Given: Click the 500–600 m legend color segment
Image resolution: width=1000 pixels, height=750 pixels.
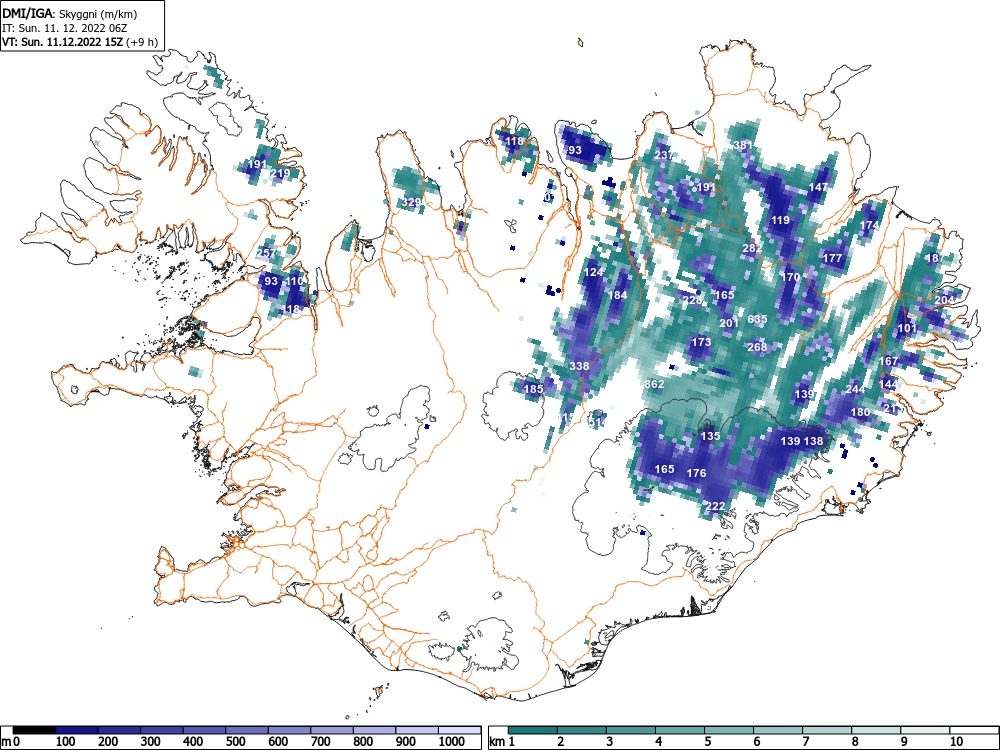Looking at the screenshot, I should pyautogui.click(x=247, y=730).
